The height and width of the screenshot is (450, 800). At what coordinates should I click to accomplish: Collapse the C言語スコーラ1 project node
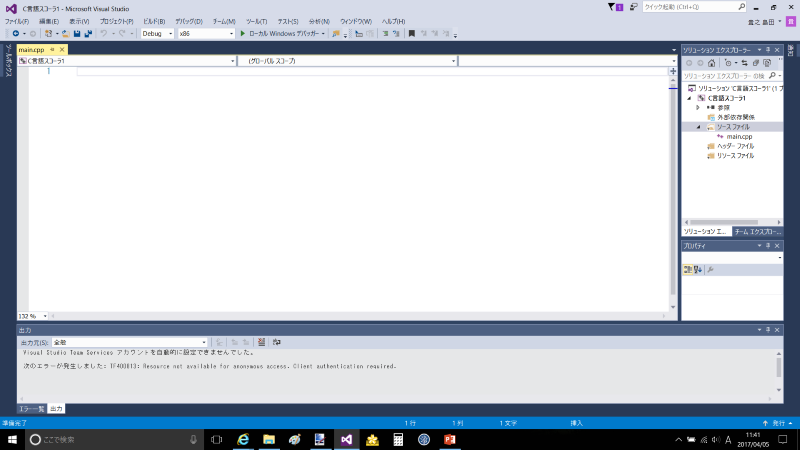(689, 98)
